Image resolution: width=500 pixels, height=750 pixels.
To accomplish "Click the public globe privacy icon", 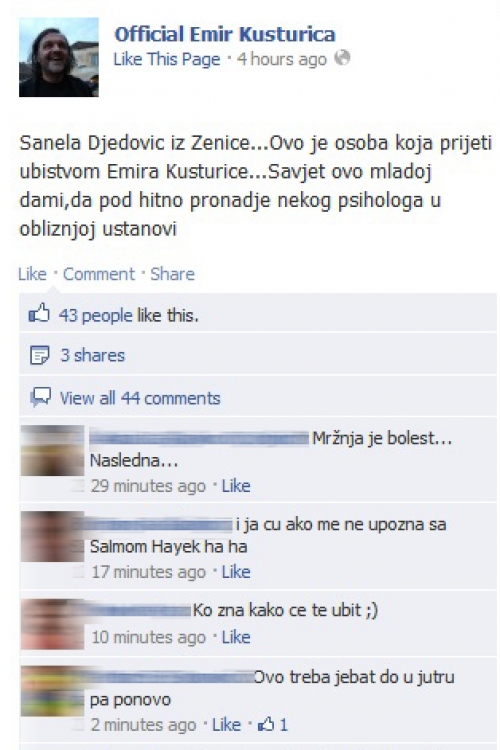I will pos(342,58).
